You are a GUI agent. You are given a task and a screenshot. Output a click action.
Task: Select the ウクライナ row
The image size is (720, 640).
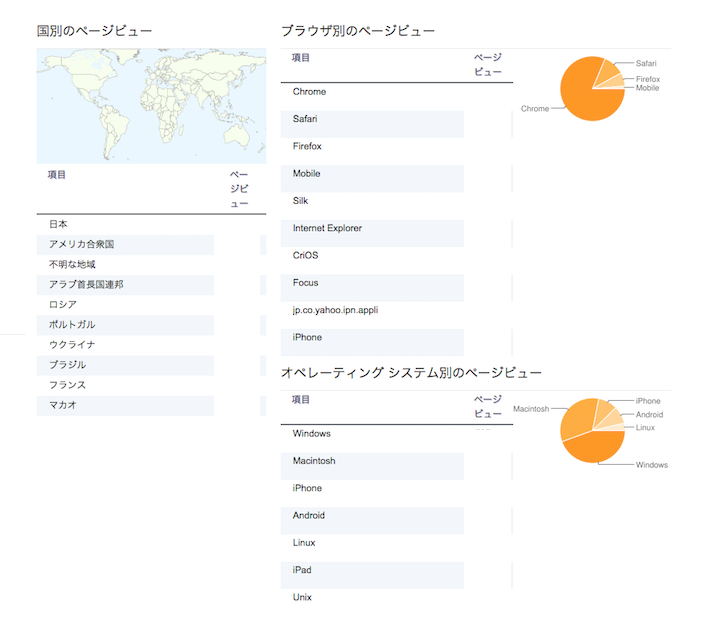[151, 345]
